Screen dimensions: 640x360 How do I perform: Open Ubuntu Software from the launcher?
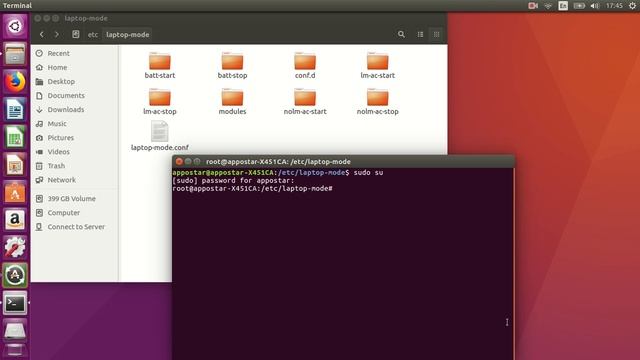tap(15, 193)
